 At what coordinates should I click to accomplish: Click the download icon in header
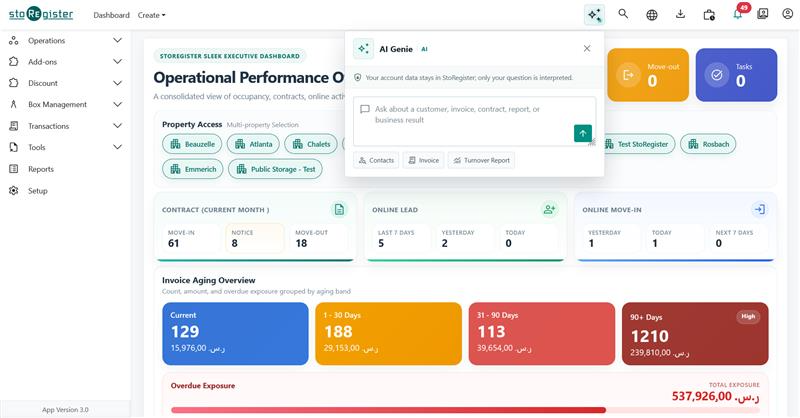pos(680,14)
